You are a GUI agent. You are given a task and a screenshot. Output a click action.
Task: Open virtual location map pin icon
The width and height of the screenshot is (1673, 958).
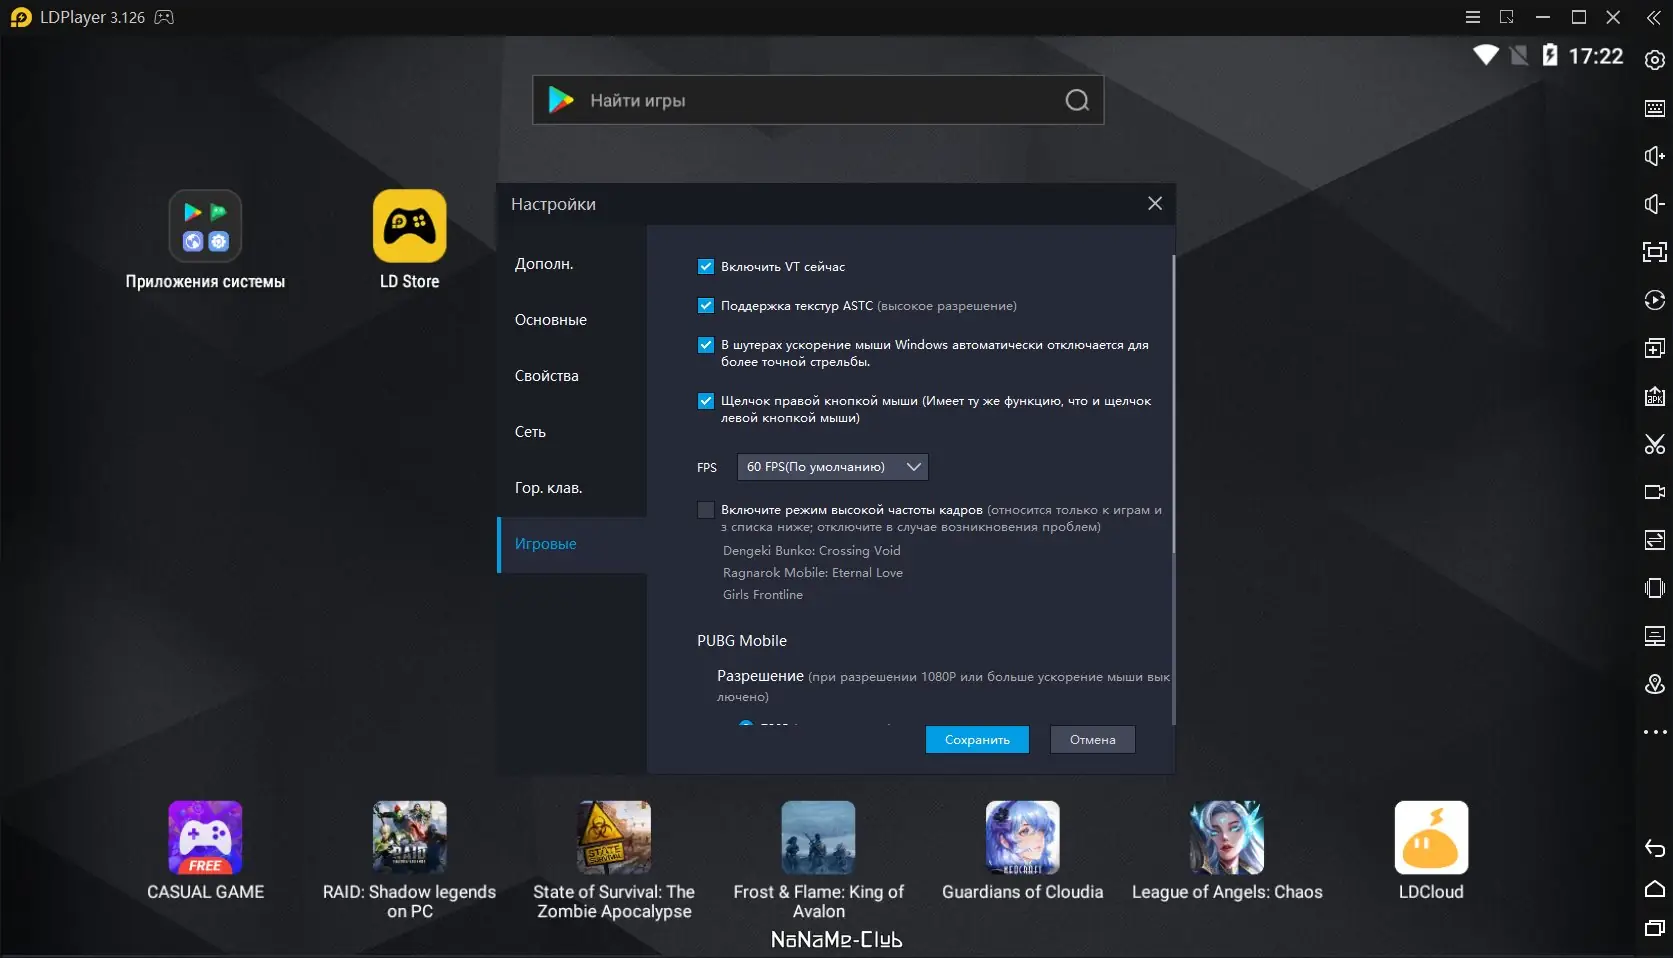[1655, 684]
